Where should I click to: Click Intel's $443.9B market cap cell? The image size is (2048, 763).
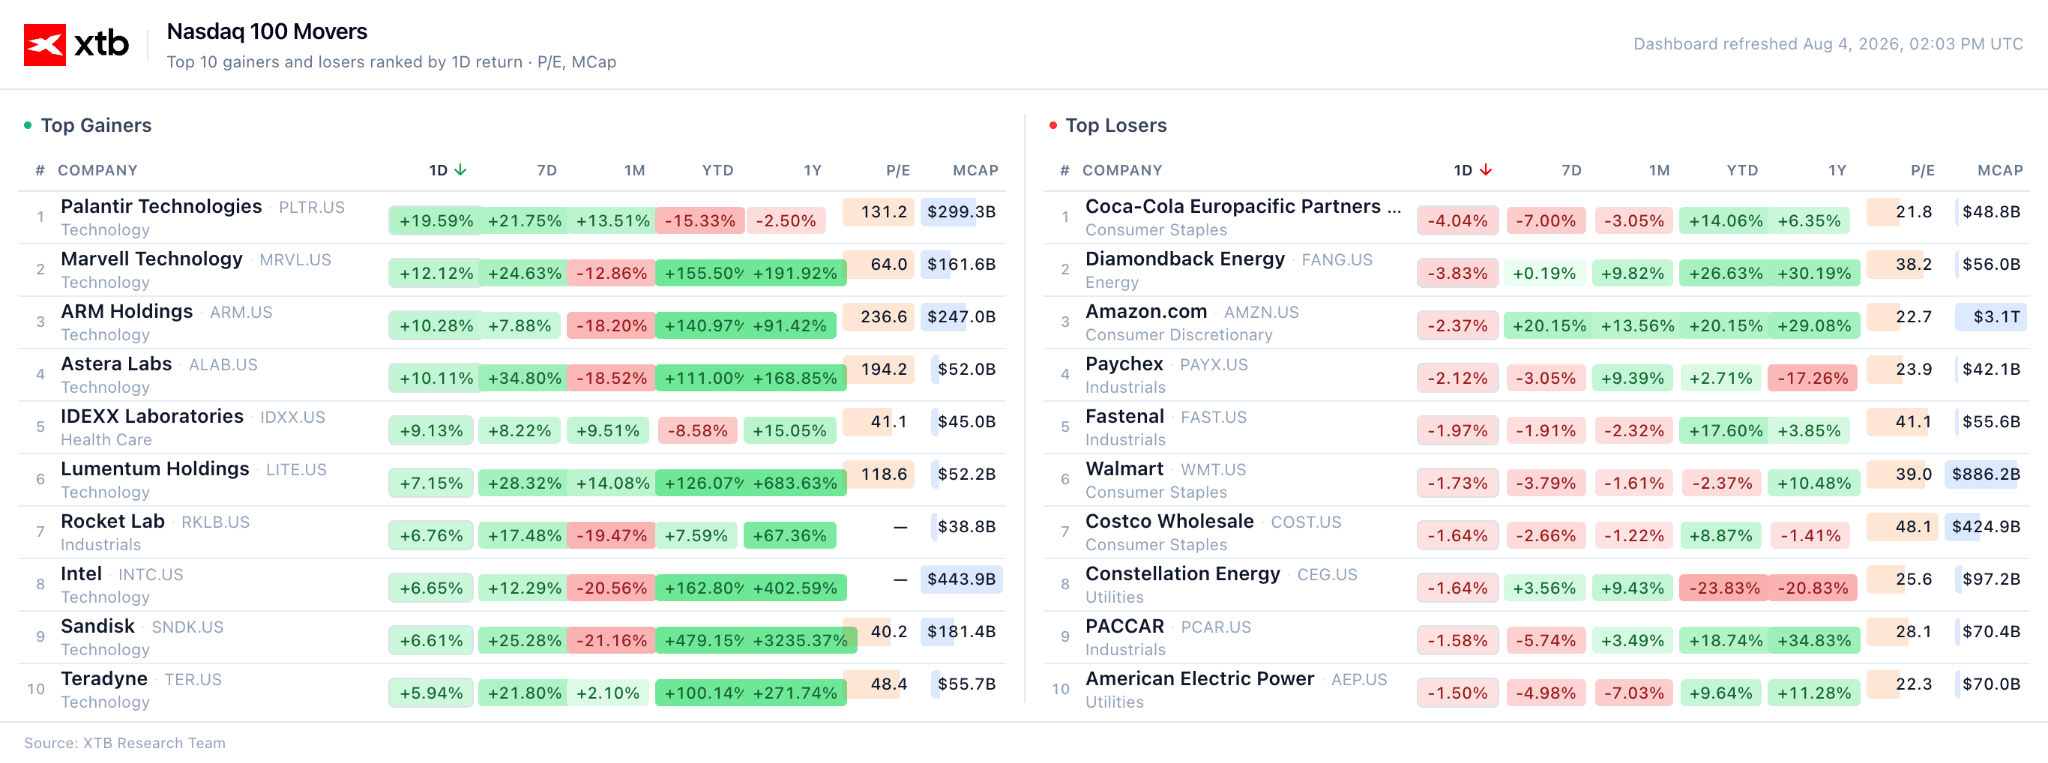point(961,579)
